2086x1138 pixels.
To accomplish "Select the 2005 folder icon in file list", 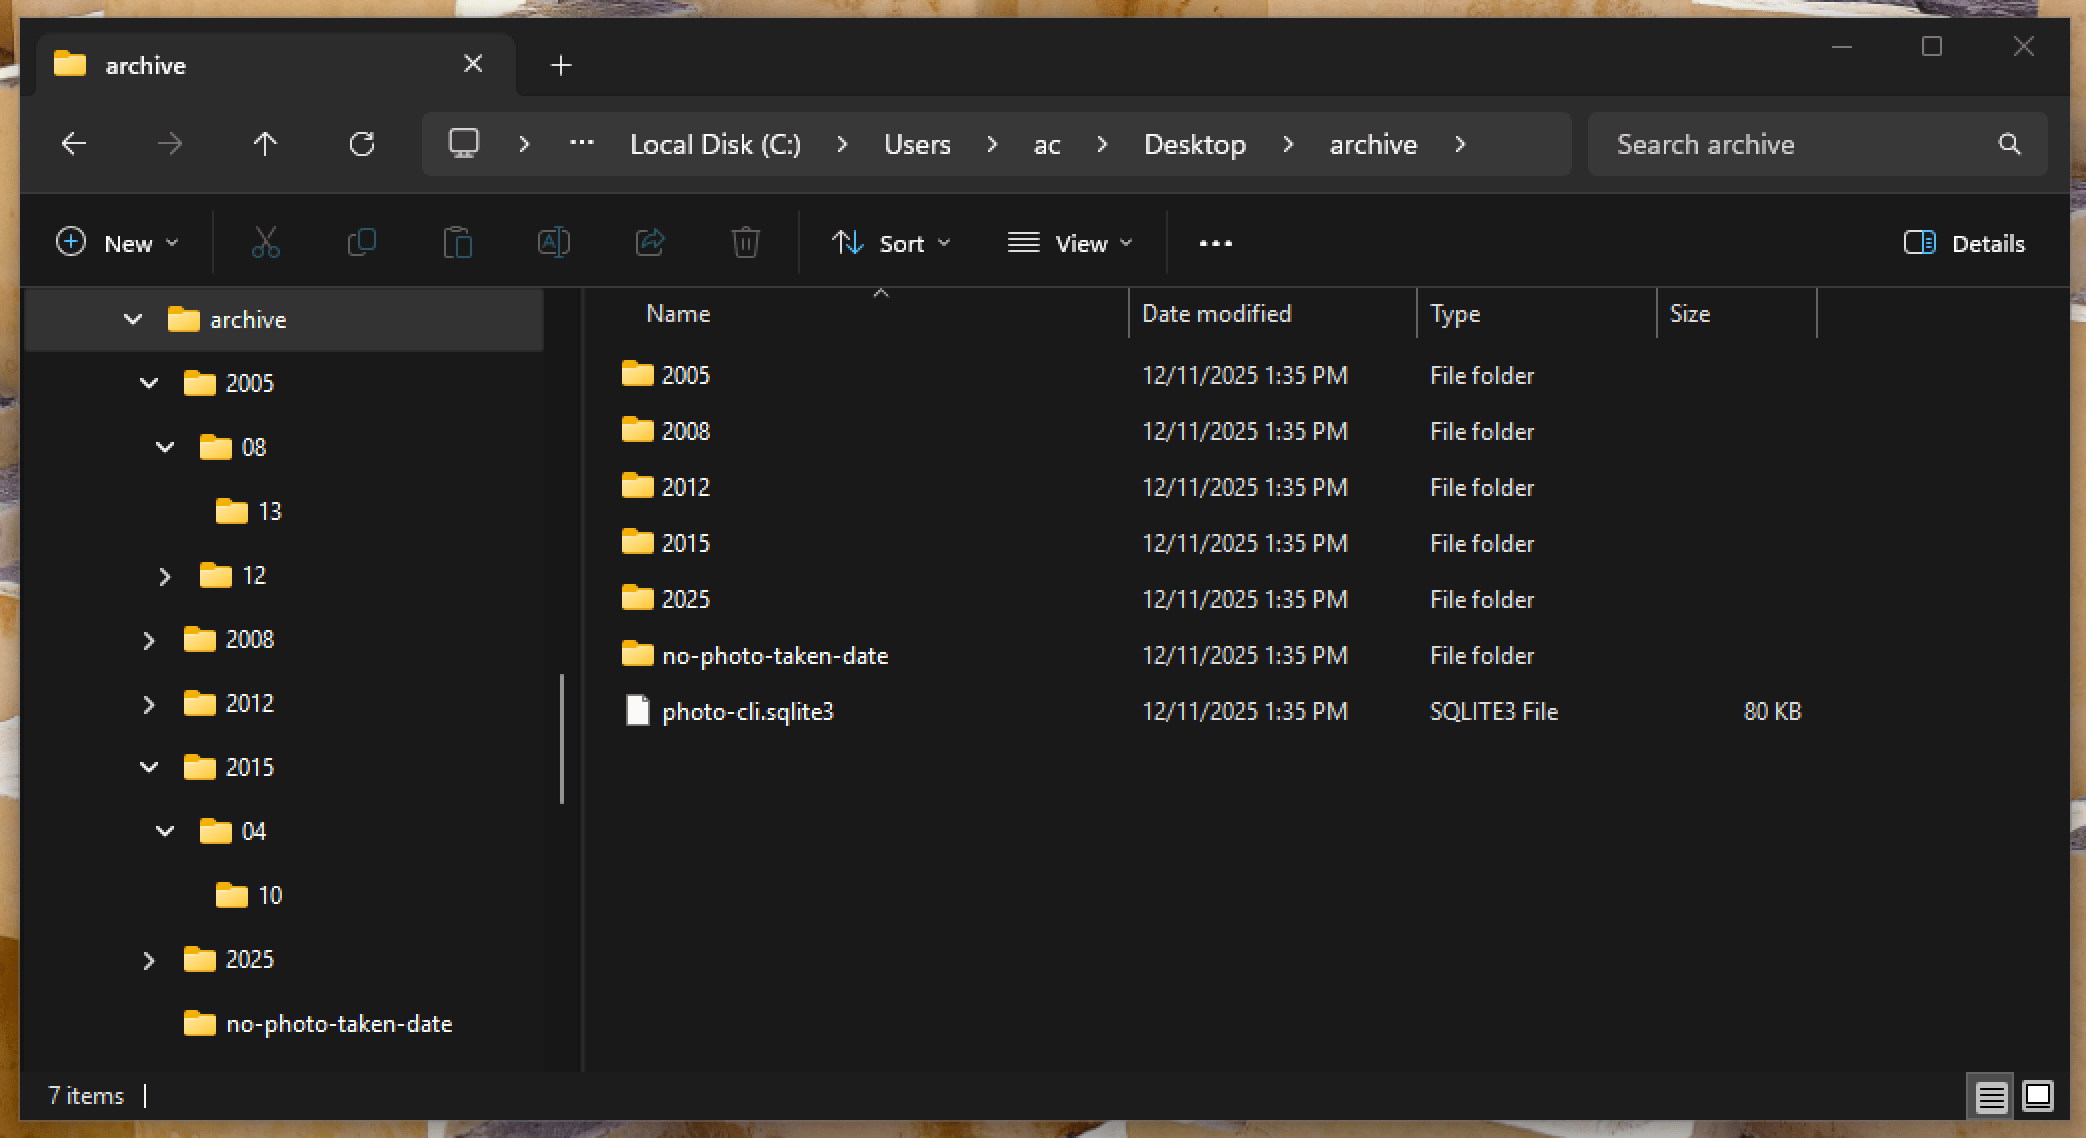I will pos(637,374).
